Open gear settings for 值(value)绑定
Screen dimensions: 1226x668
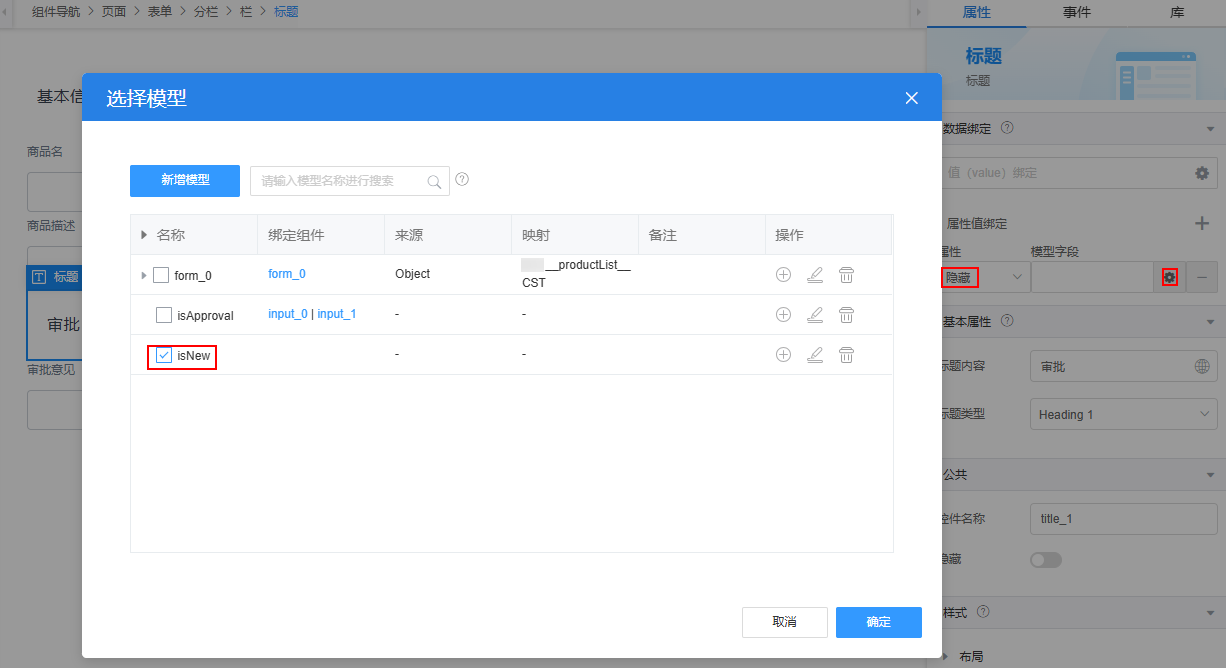click(1202, 173)
